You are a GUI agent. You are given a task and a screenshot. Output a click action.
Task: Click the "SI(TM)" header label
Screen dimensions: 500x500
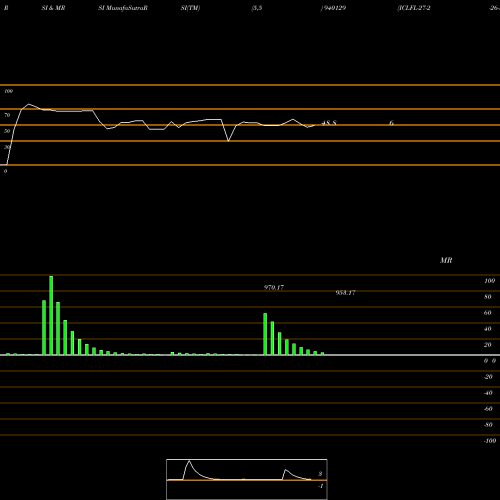[x=190, y=8]
